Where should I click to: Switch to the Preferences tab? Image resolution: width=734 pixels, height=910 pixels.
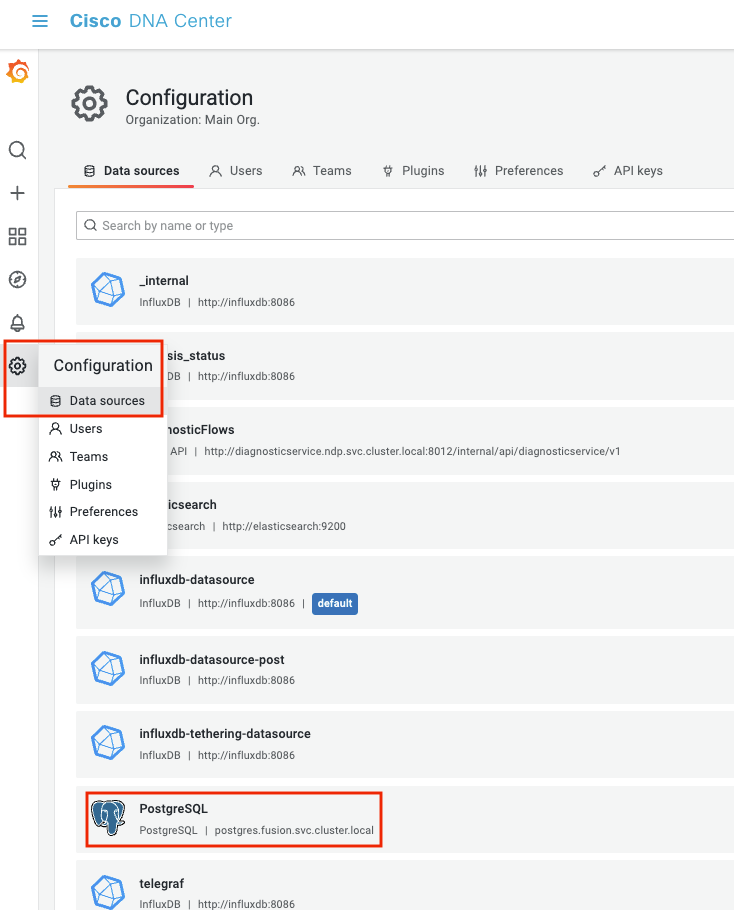coord(518,171)
